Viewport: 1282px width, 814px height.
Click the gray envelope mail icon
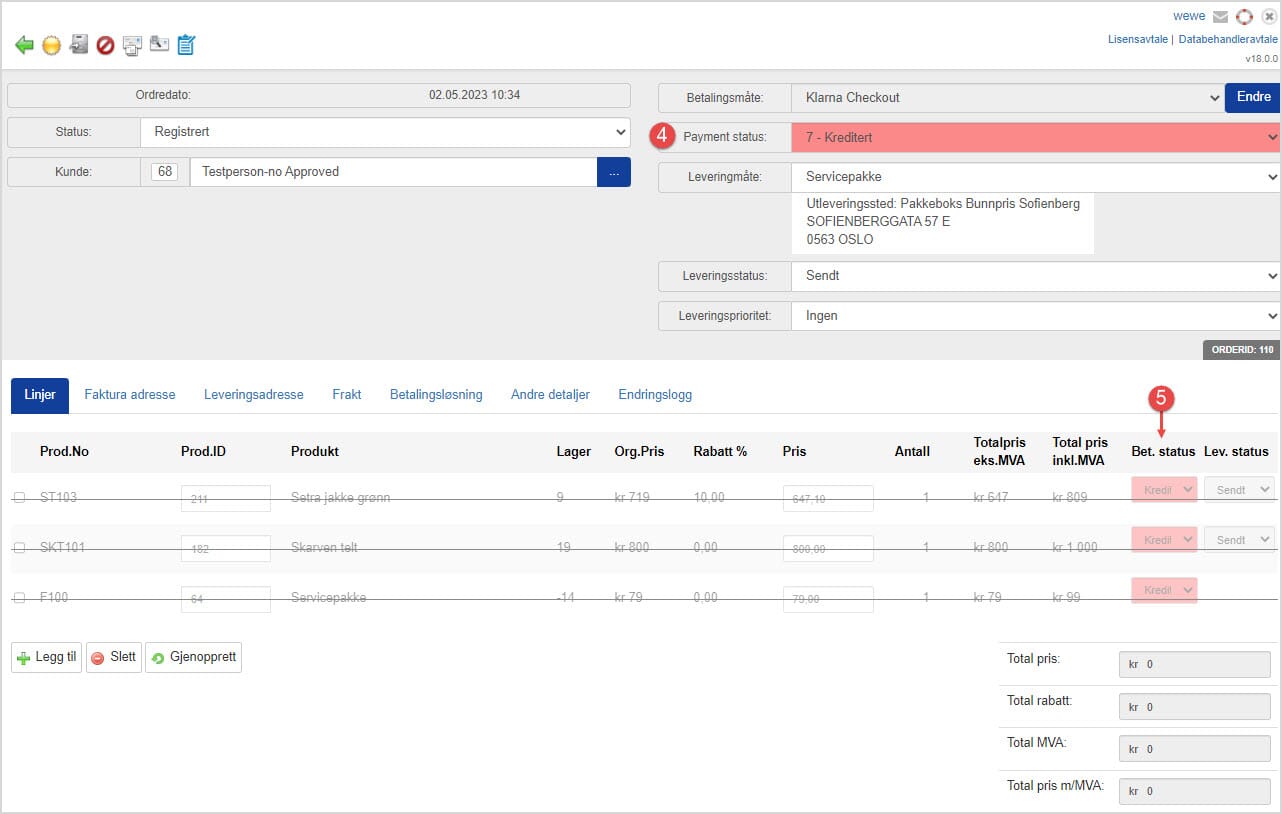[x=1220, y=17]
